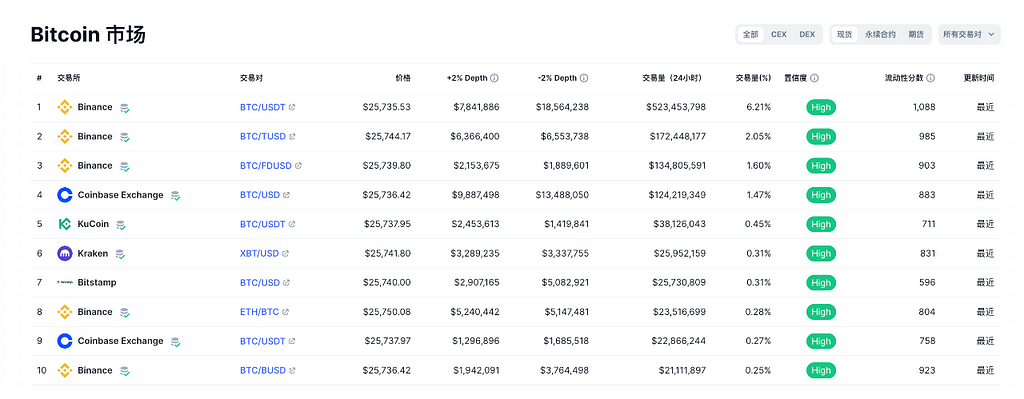Click proof-of-reserves icon beside first Binance row
1024x399 pixels.
coord(125,108)
